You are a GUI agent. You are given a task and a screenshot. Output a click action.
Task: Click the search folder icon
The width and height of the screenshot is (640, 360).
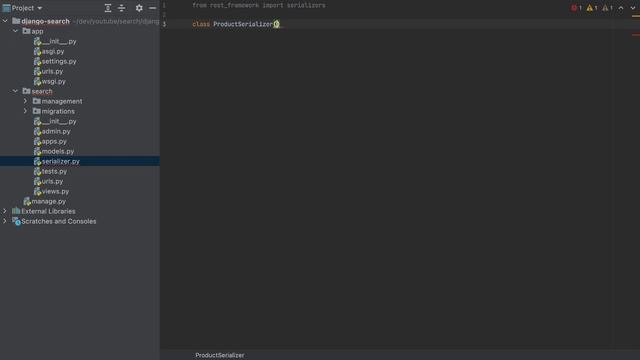pyautogui.click(x=27, y=91)
